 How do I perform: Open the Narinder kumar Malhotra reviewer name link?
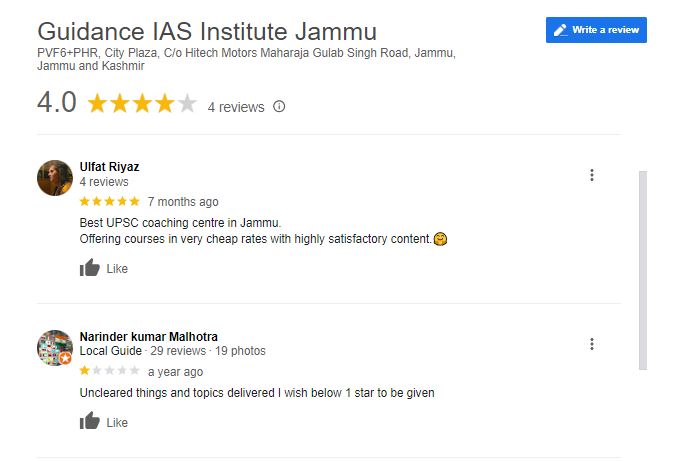pos(149,337)
